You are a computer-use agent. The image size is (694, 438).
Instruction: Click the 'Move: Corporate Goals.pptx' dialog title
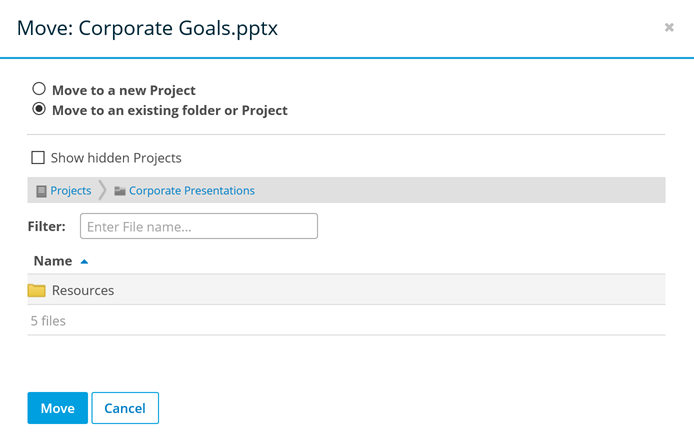pyautogui.click(x=148, y=28)
